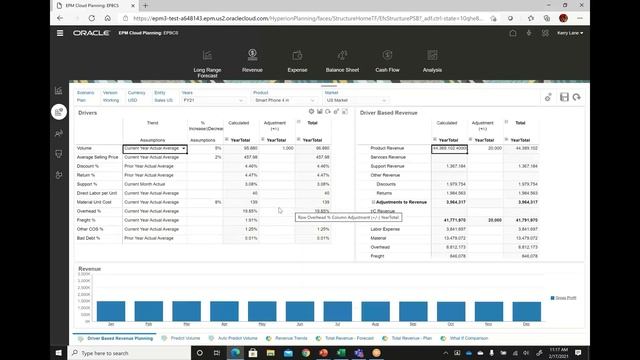This screenshot has width=640, height=360.
Task: Open the Volume trend dropdown arrow
Action: click(x=184, y=149)
